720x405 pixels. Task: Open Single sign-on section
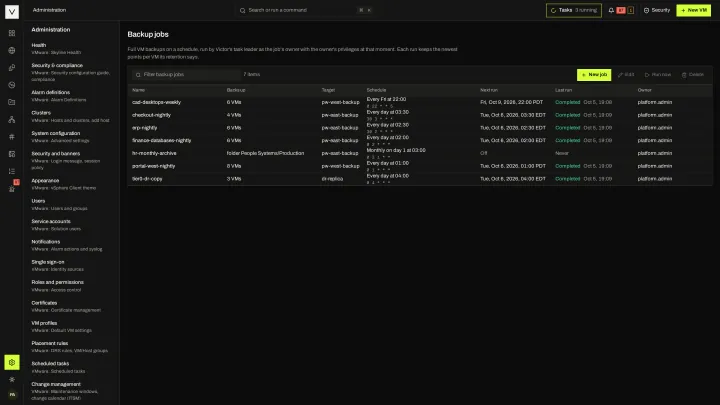[x=71, y=265]
